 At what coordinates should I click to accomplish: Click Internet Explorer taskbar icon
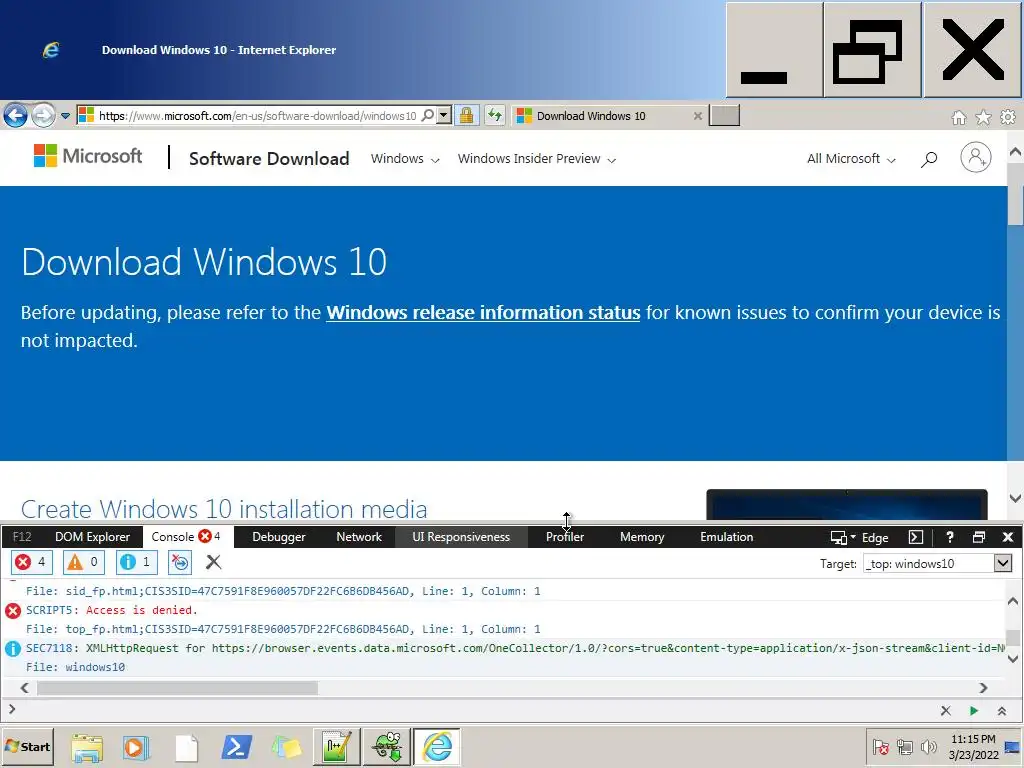tap(437, 747)
